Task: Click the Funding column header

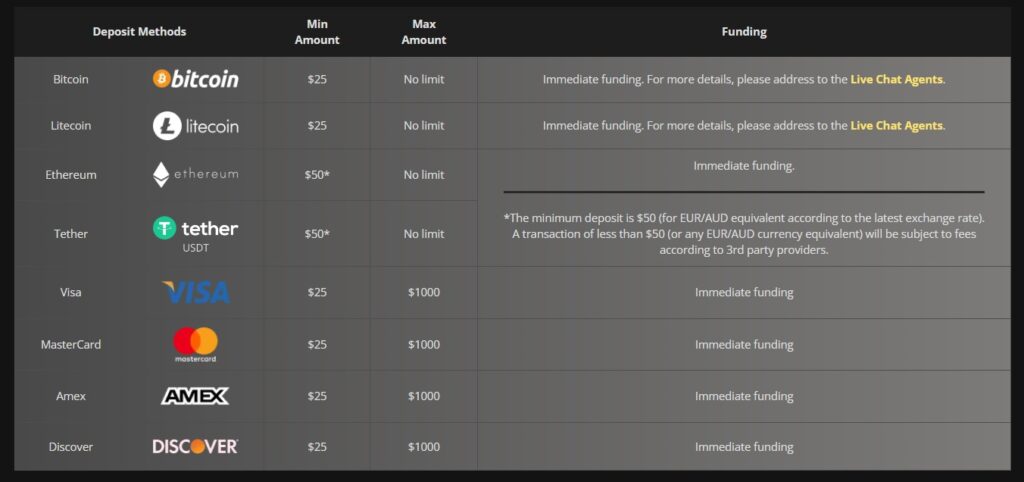Action: (x=744, y=32)
